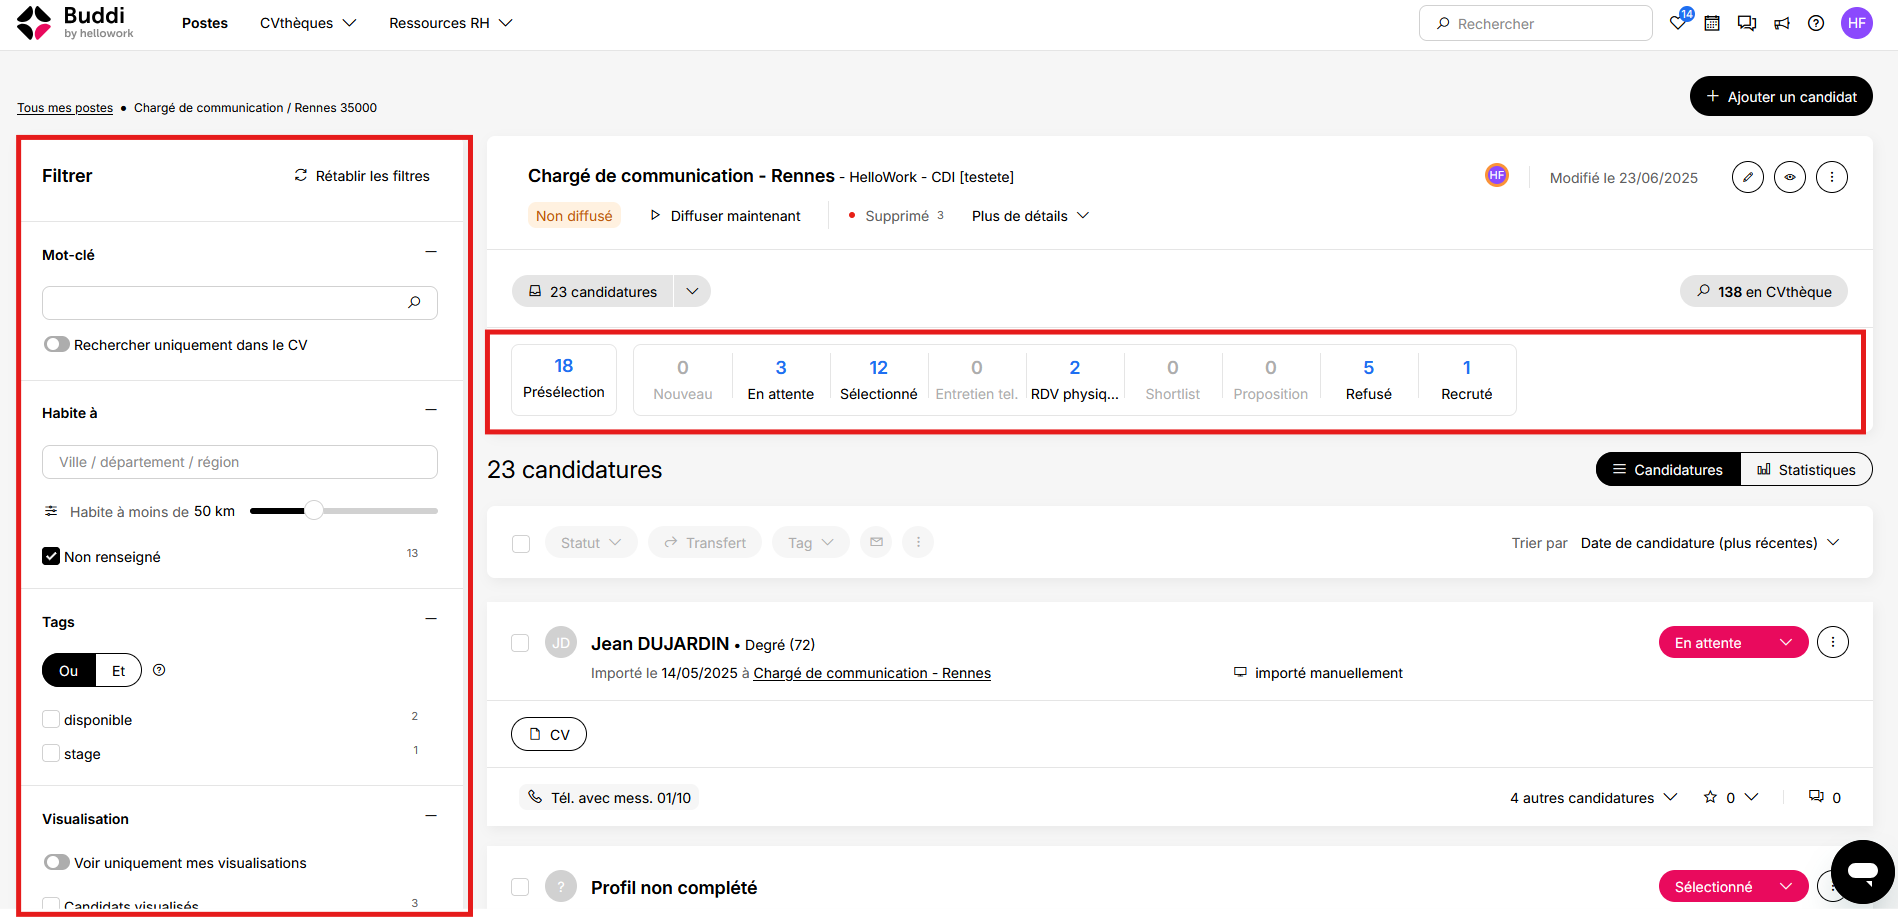1898x917 pixels.
Task: Open the messages chat icon in header
Action: (x=1747, y=23)
